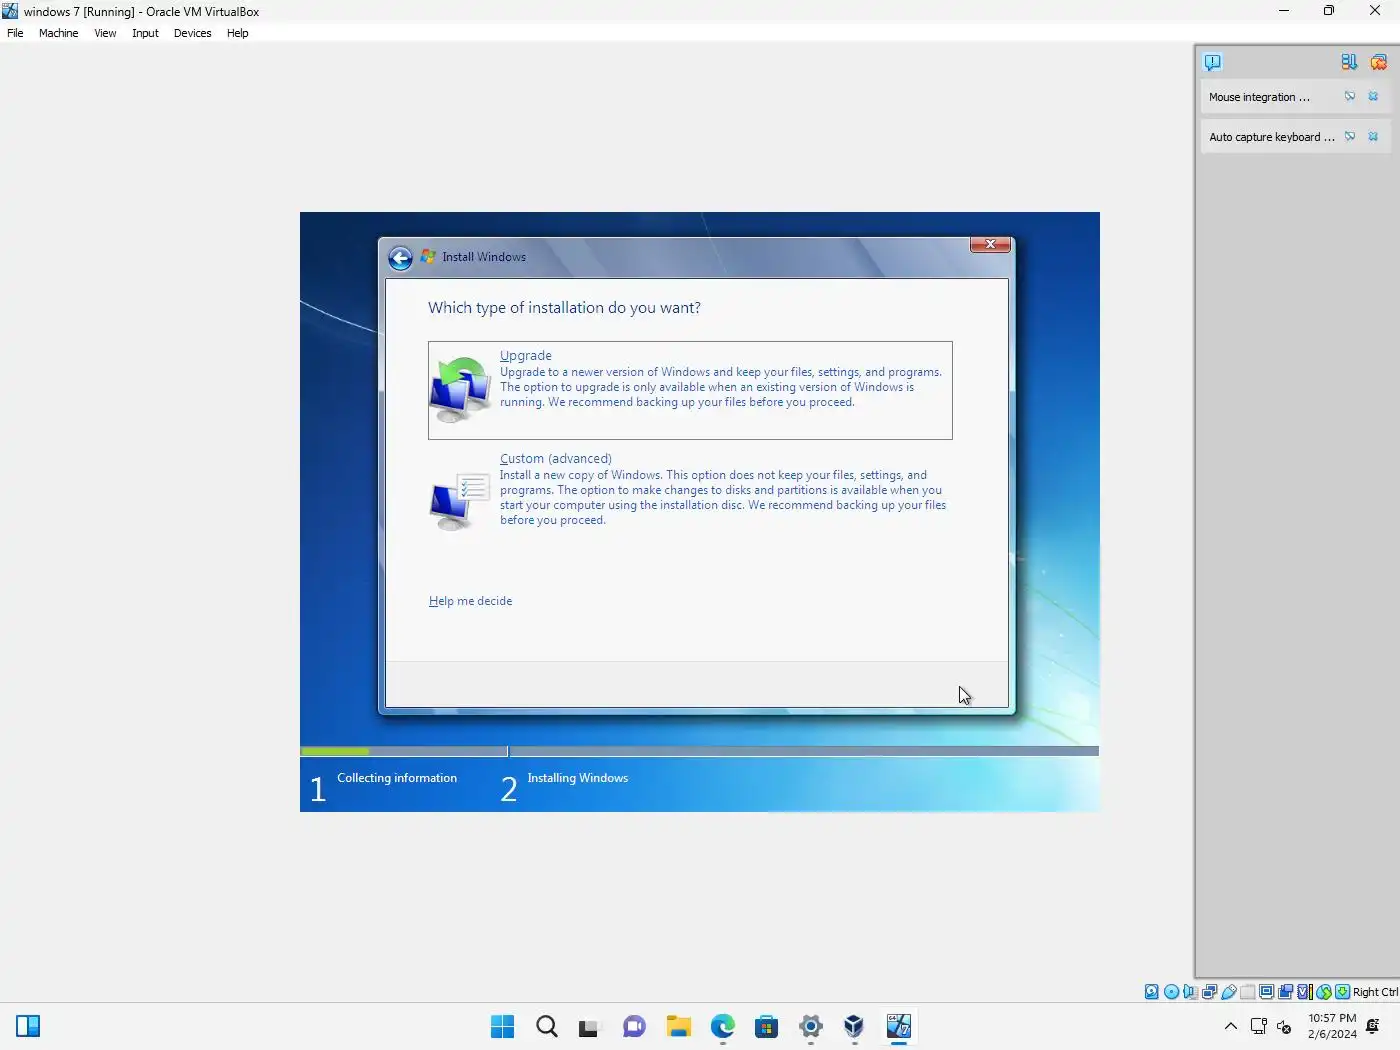Select the Upgrade installation option
The height and width of the screenshot is (1050, 1400).
pyautogui.click(x=690, y=390)
